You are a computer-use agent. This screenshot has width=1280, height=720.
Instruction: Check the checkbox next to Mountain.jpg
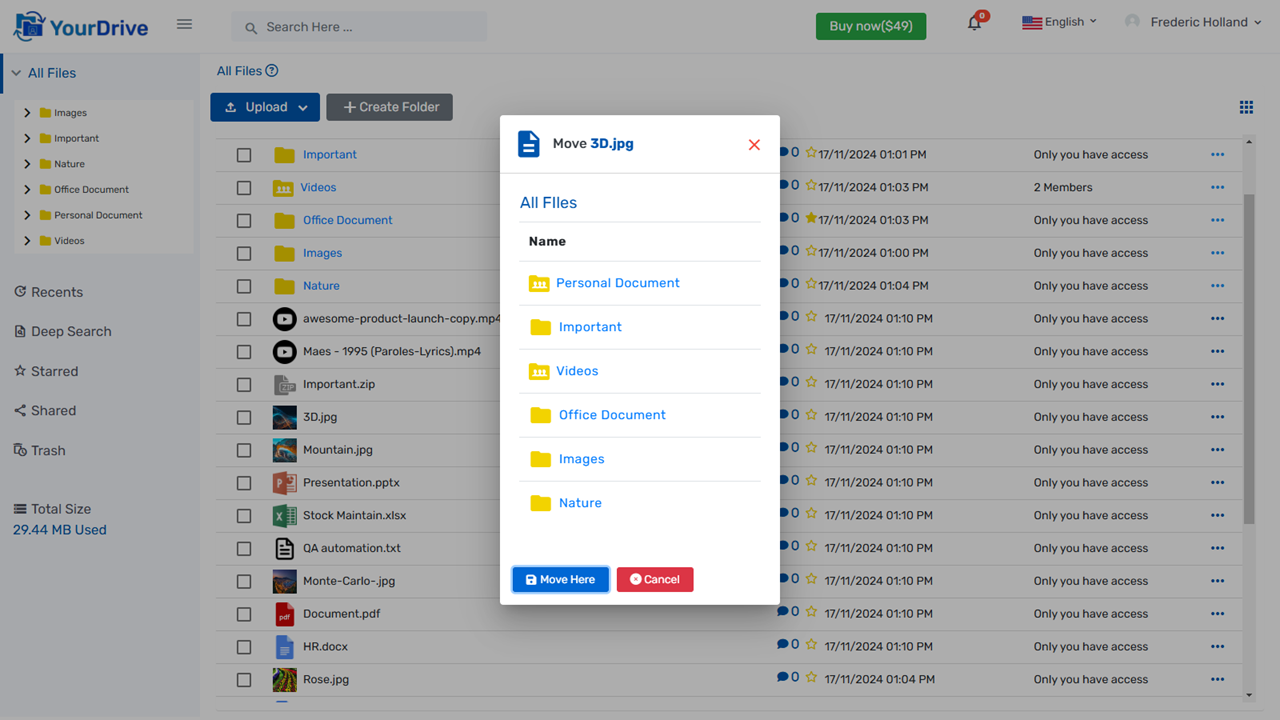243,449
